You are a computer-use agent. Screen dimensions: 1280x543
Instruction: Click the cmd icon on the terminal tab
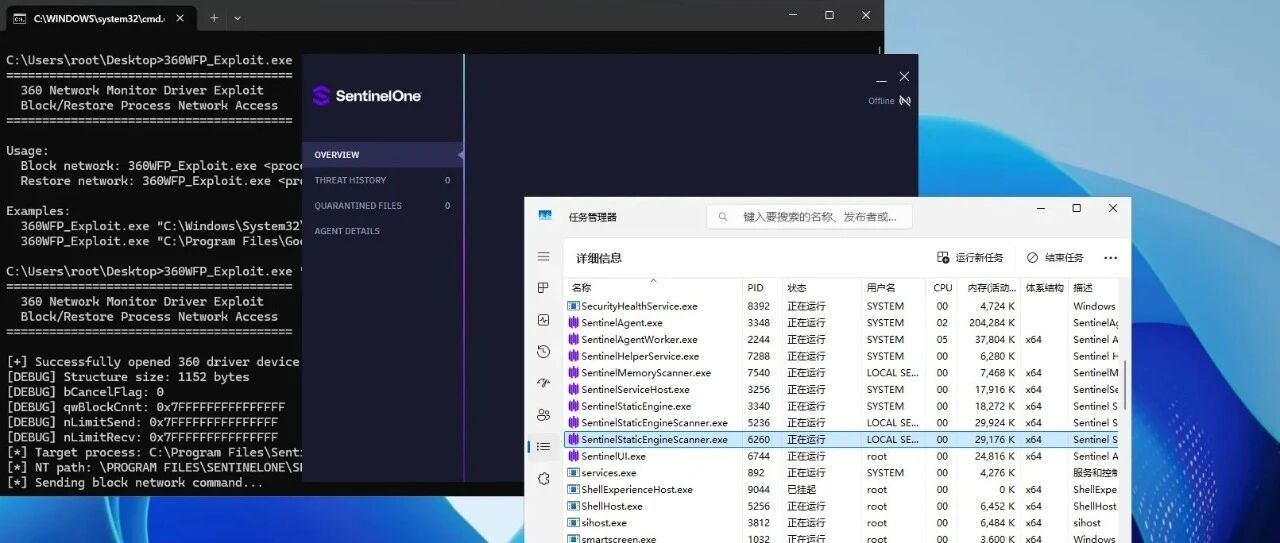point(20,18)
